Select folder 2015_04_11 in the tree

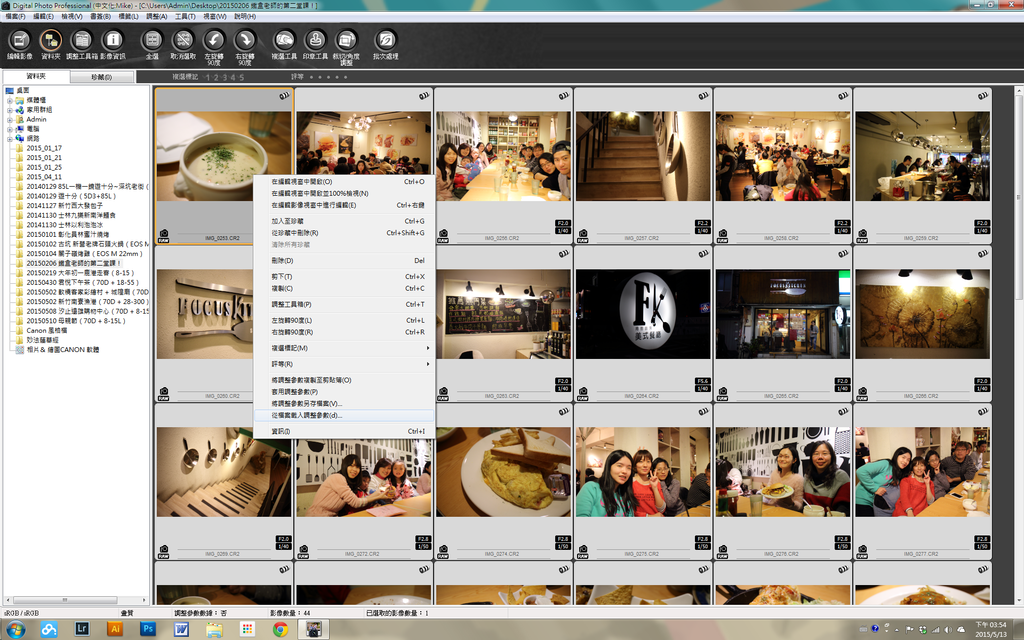[x=44, y=176]
